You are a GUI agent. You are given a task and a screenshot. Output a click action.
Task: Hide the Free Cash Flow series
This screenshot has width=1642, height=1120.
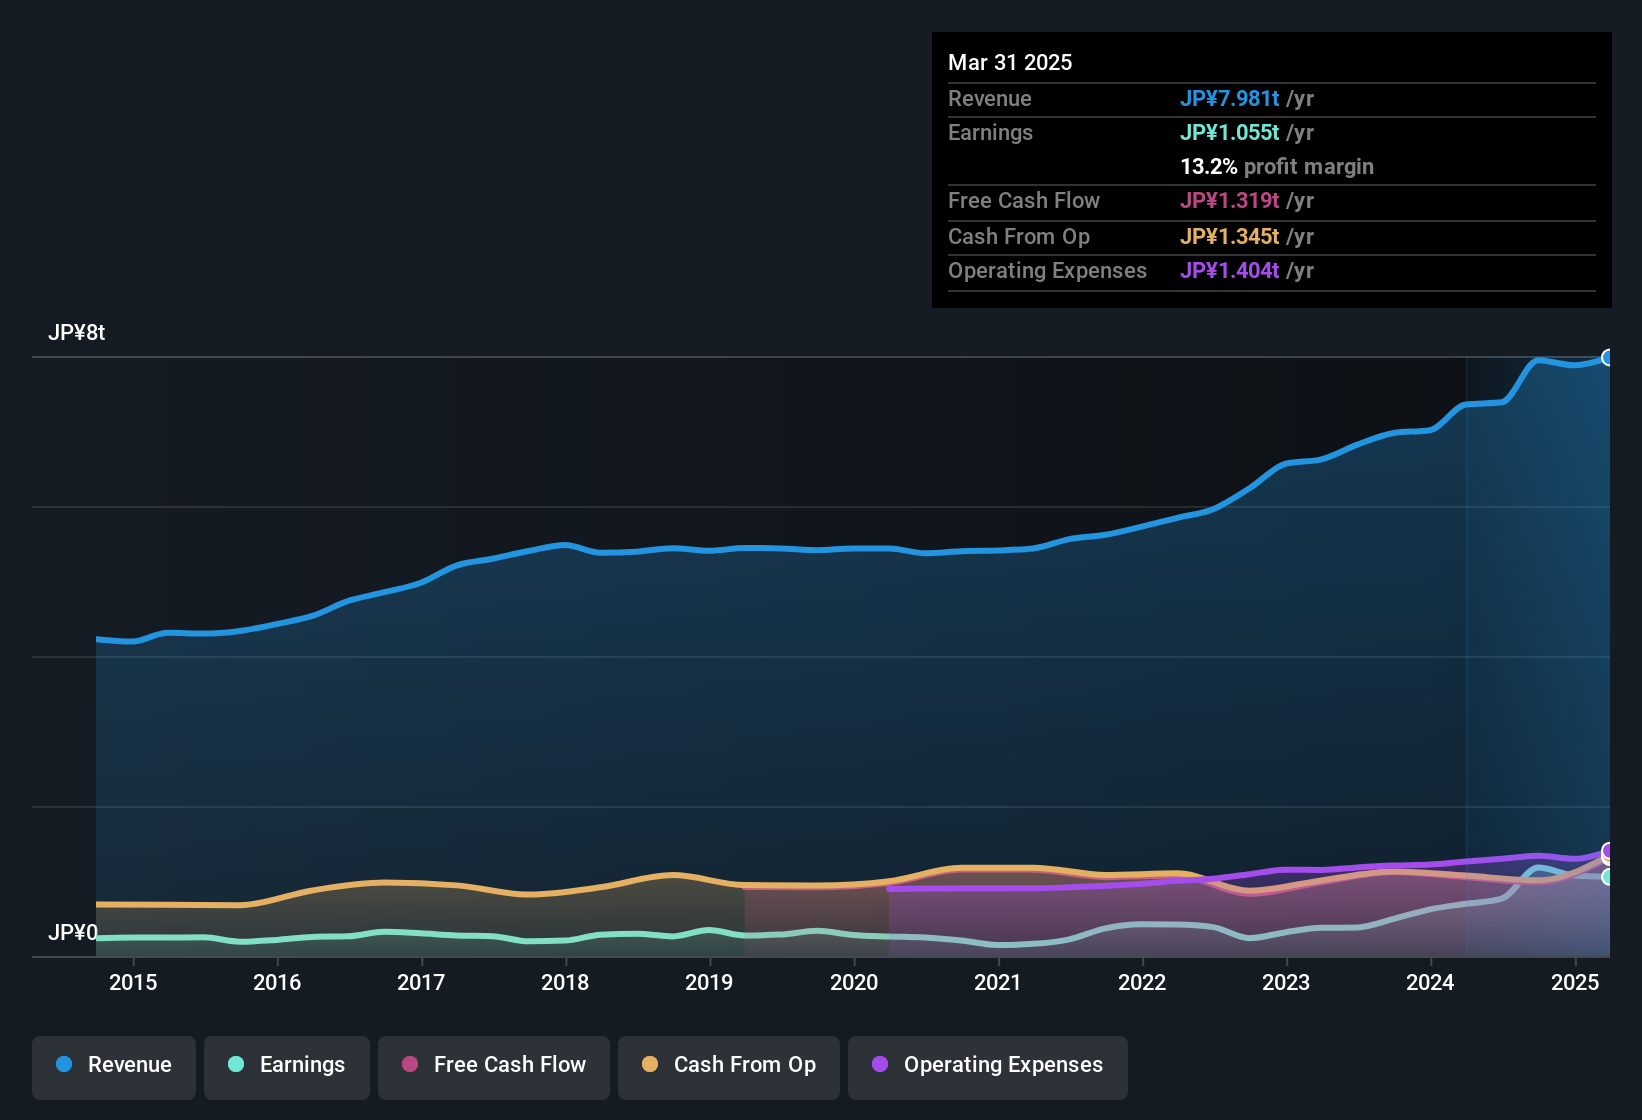[494, 1066]
